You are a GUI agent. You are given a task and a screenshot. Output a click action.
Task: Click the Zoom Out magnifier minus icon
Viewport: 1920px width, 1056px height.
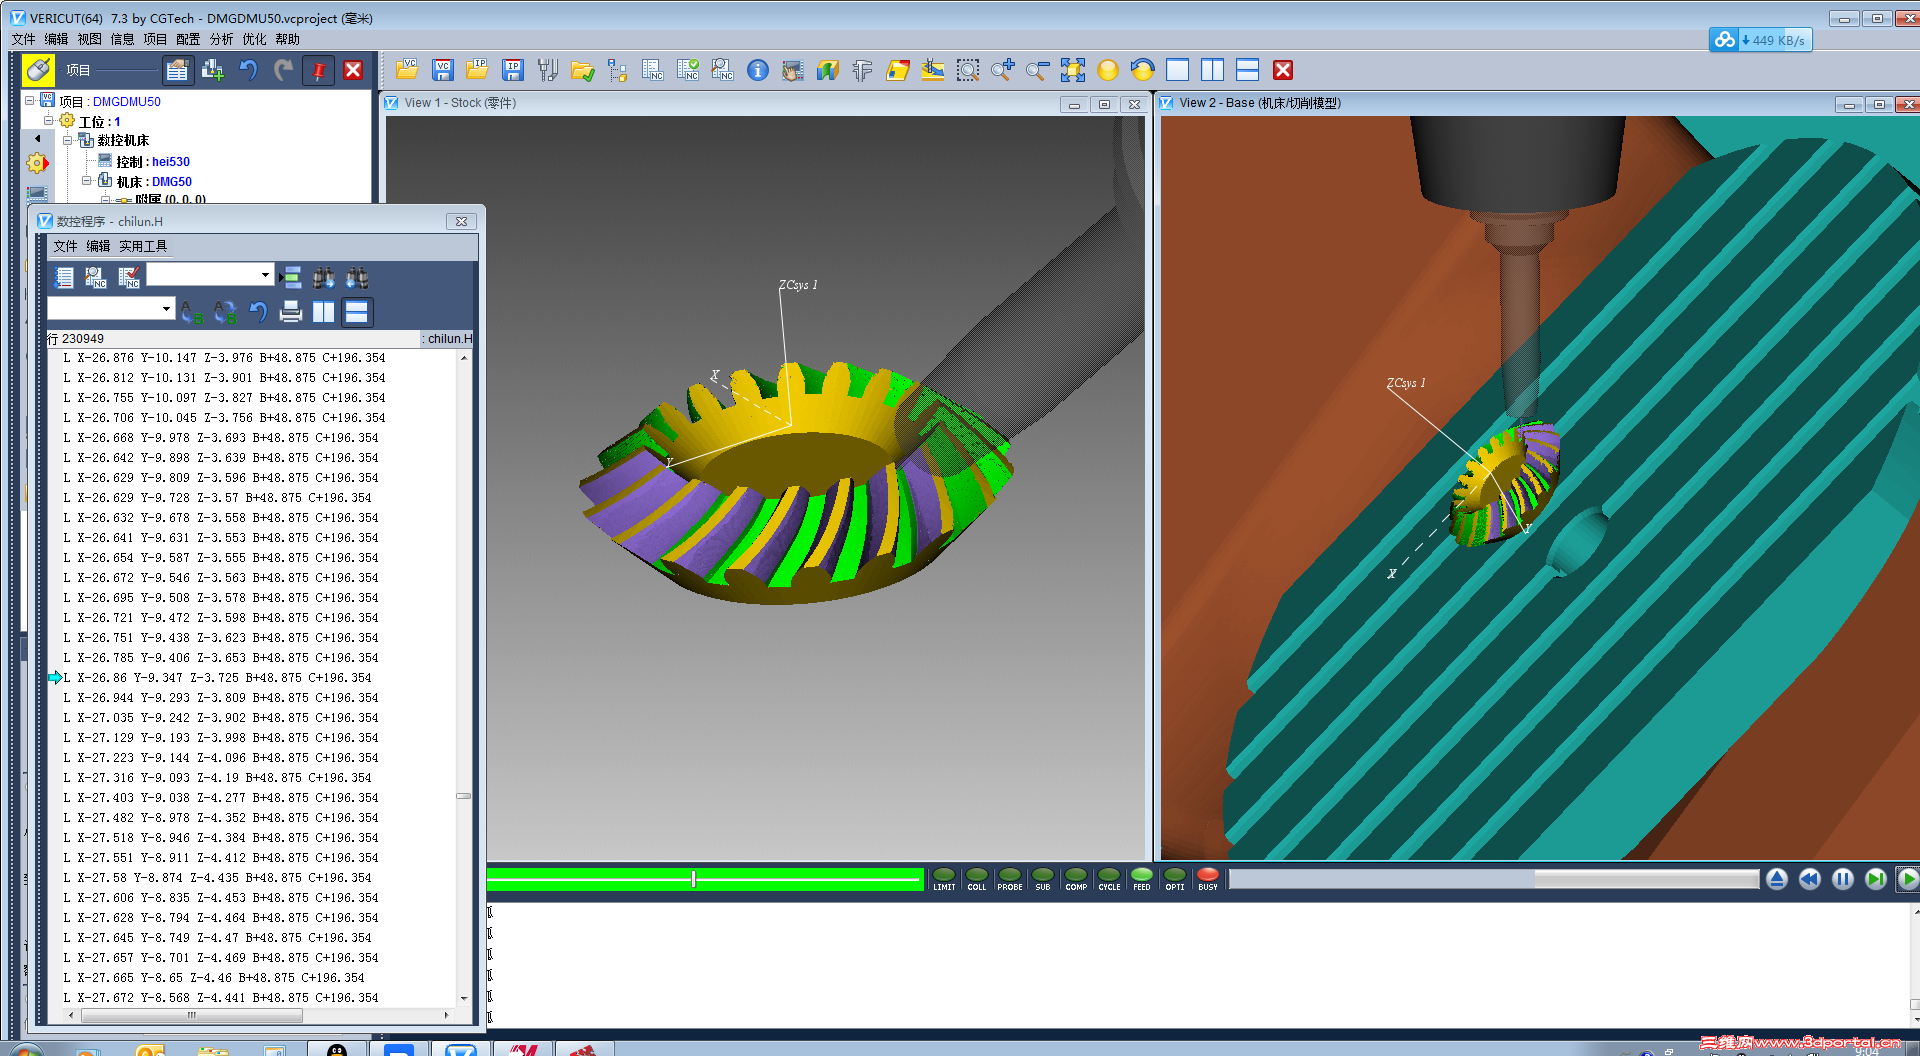(x=1037, y=70)
